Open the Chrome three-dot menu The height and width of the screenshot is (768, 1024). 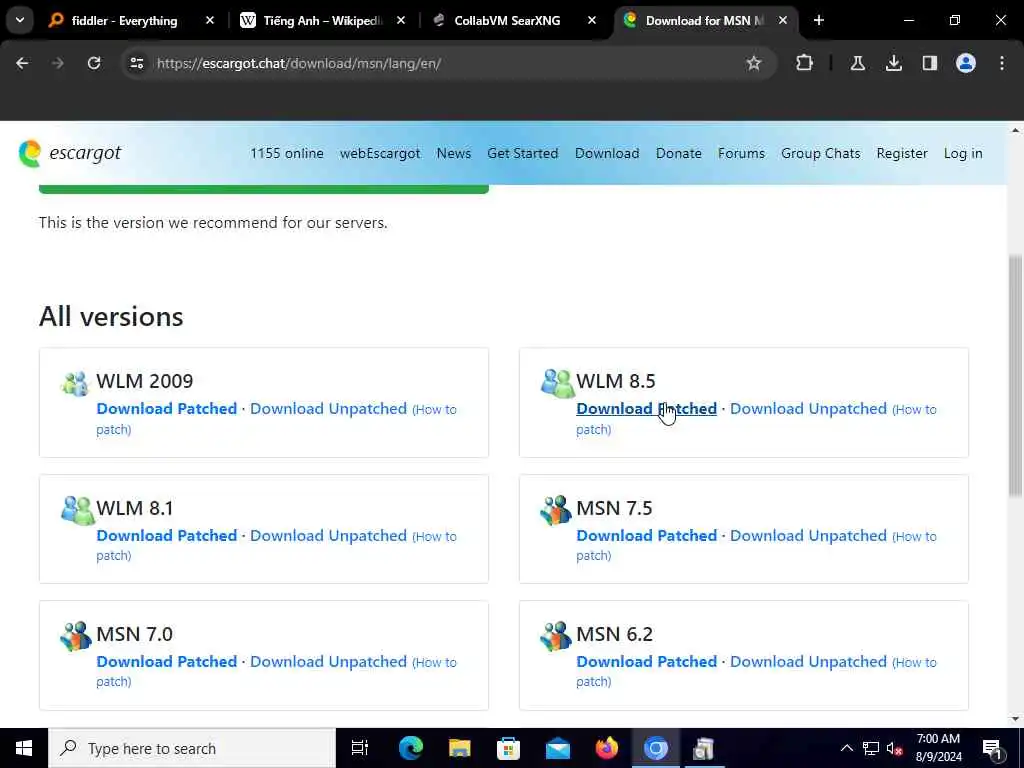tap(1001, 63)
